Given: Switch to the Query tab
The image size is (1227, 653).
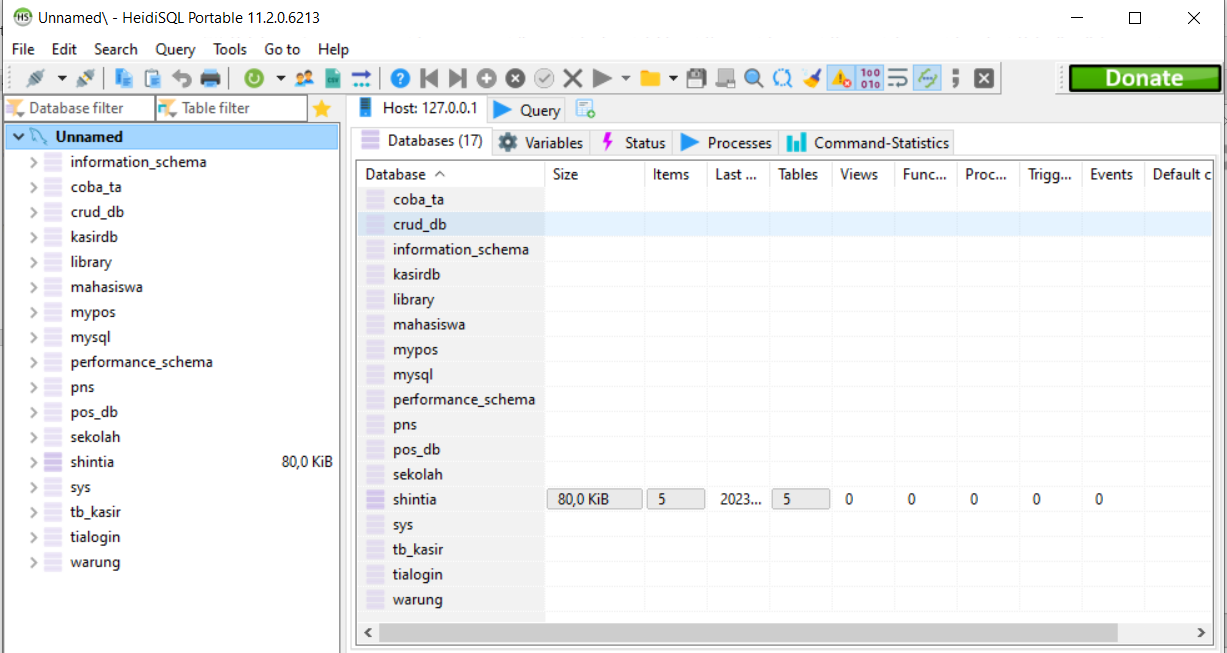Looking at the screenshot, I should point(528,110).
